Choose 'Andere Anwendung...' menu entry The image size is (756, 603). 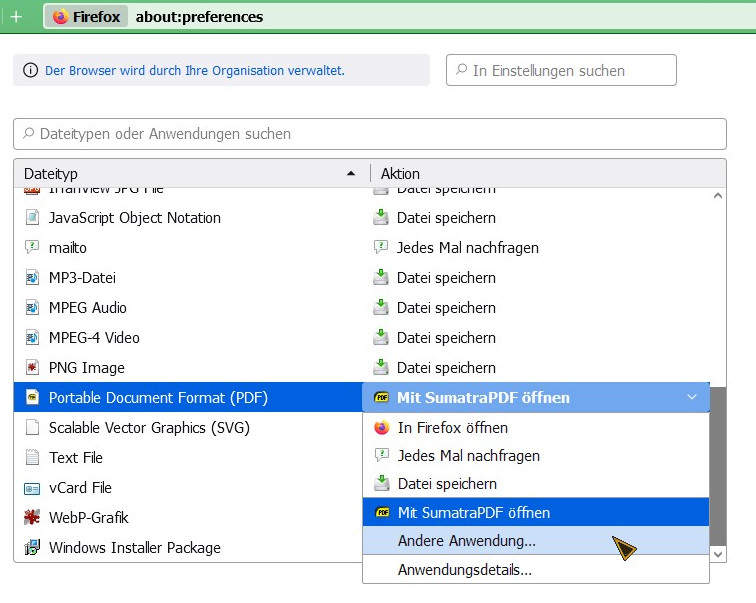click(x=466, y=541)
